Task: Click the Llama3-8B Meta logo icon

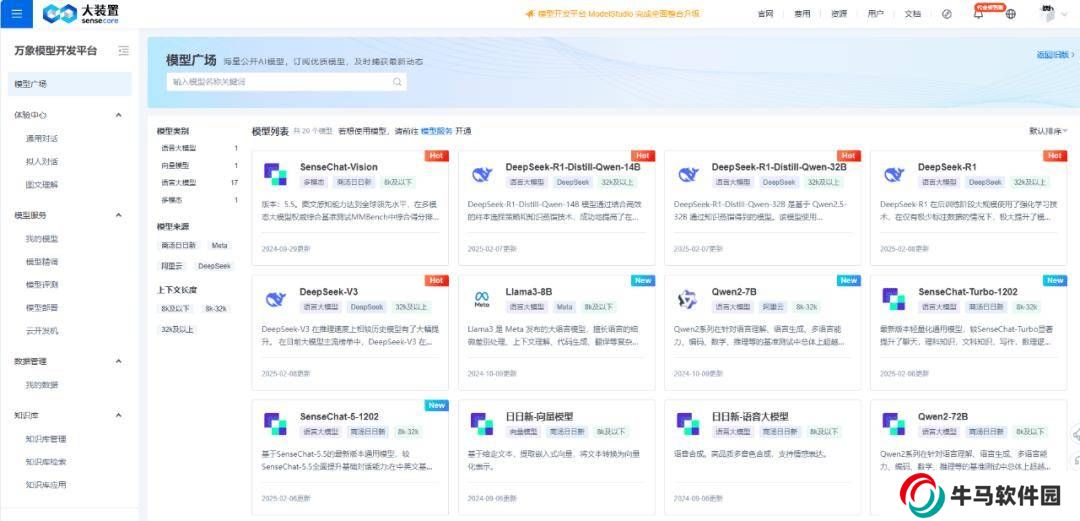Action: pos(482,298)
